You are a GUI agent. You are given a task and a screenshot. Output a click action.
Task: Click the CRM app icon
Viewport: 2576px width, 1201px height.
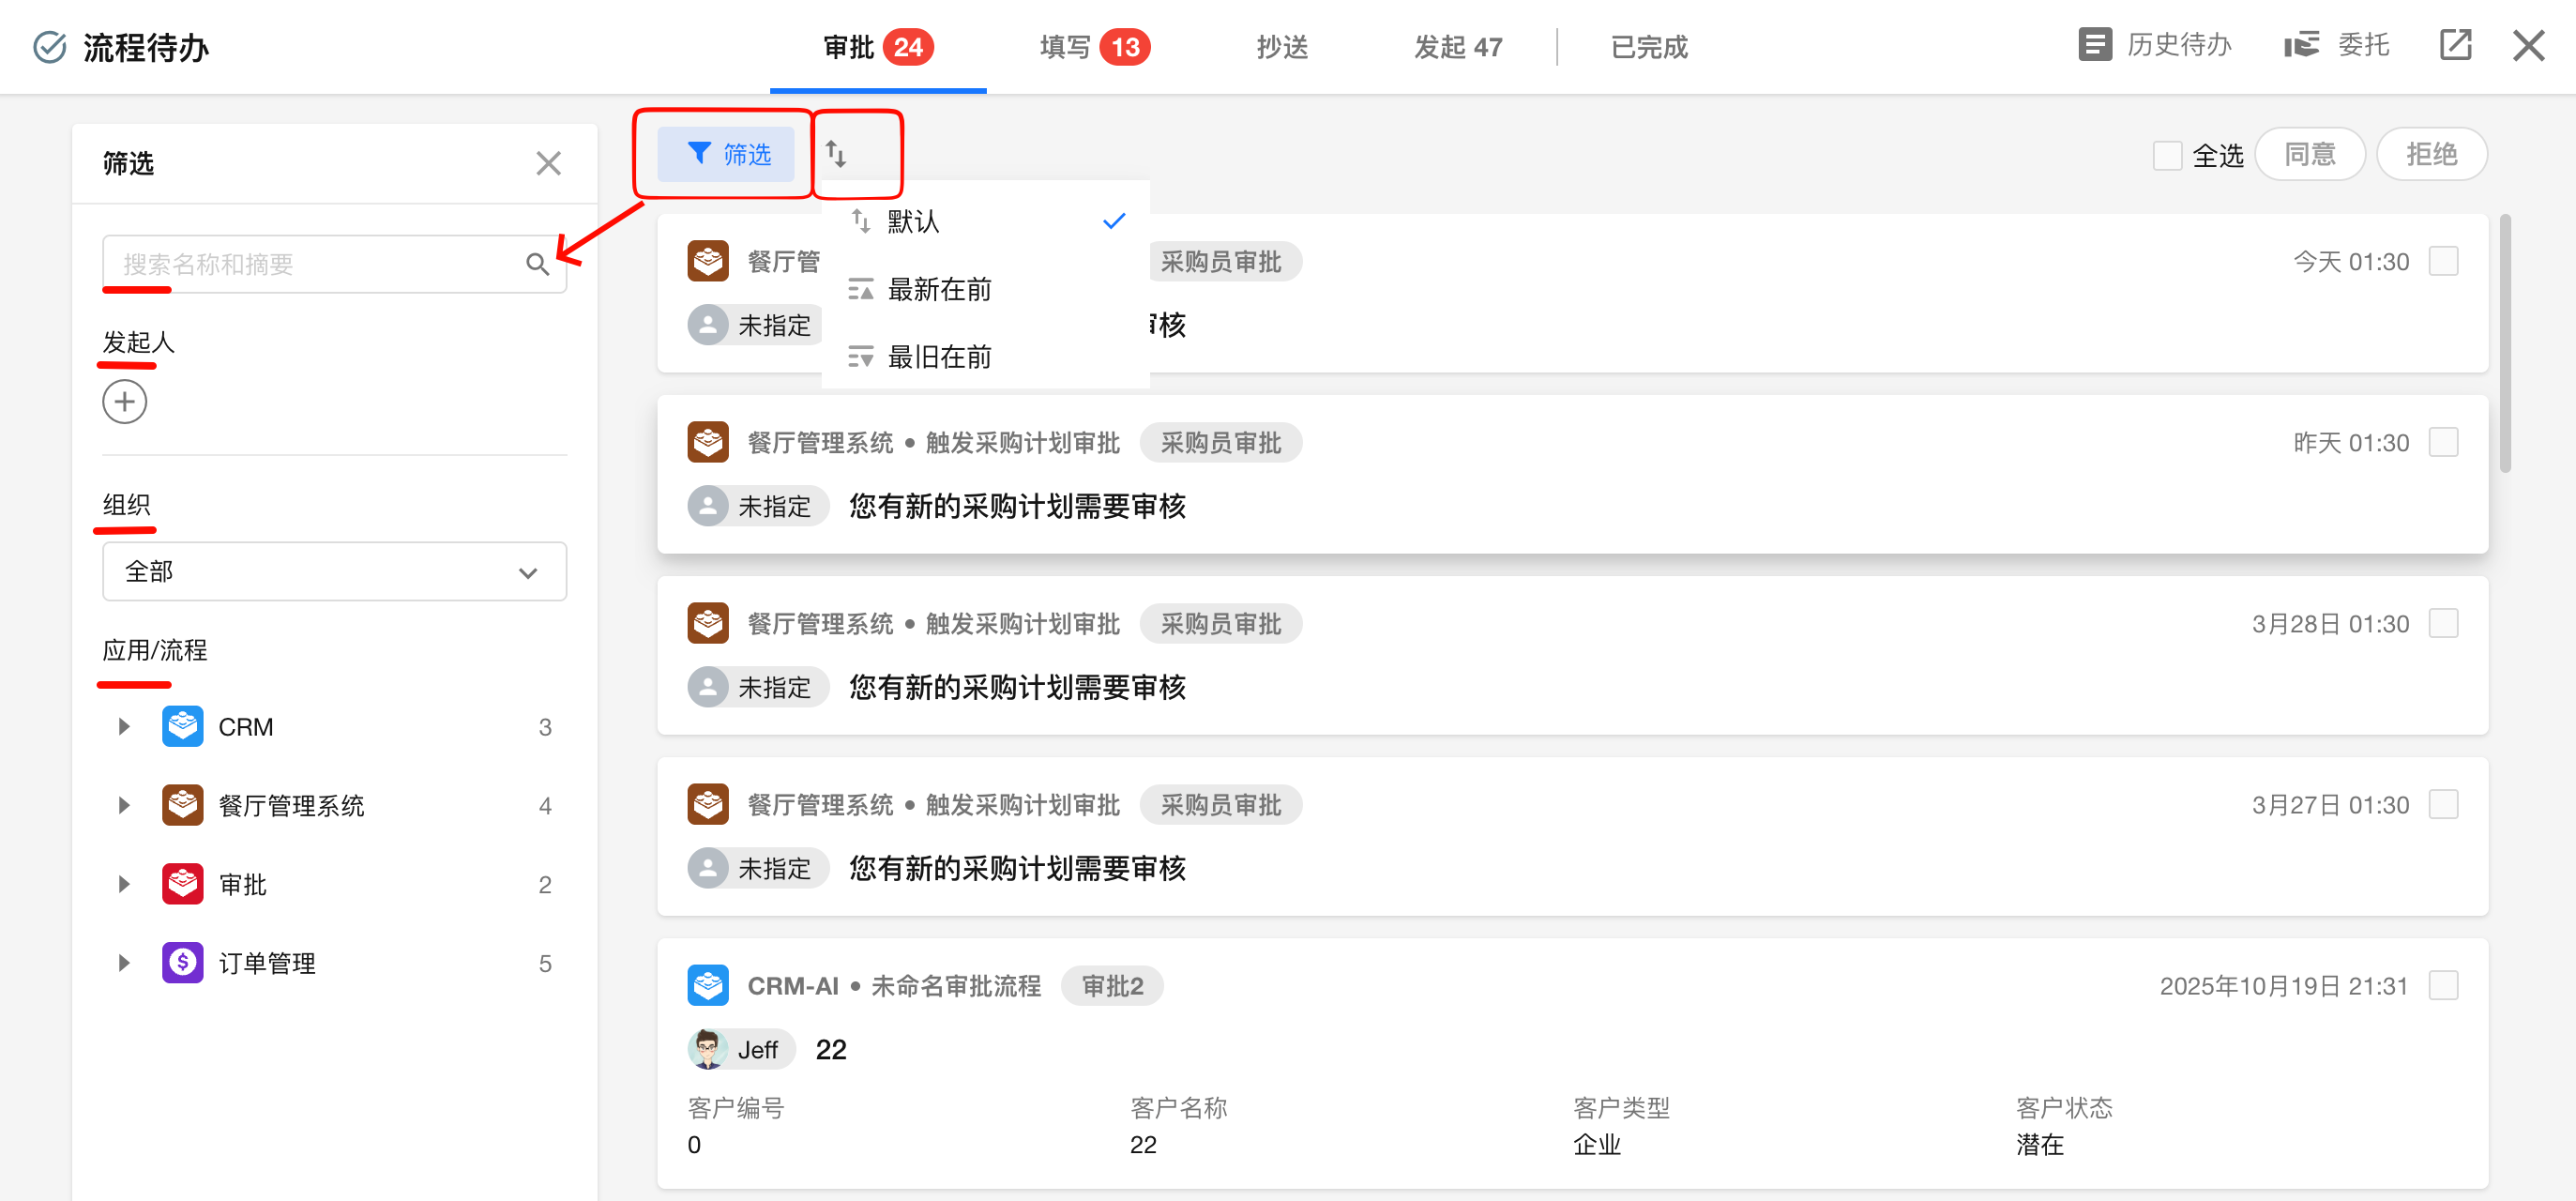[x=183, y=727]
